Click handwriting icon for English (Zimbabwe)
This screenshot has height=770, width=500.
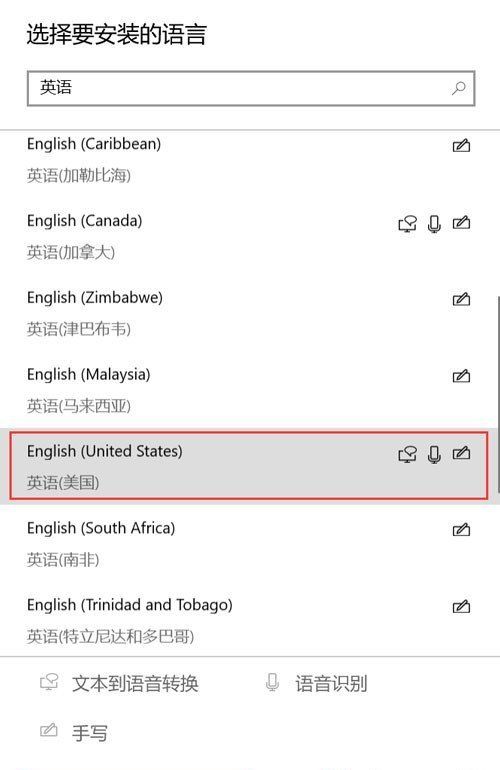pyautogui.click(x=461, y=299)
